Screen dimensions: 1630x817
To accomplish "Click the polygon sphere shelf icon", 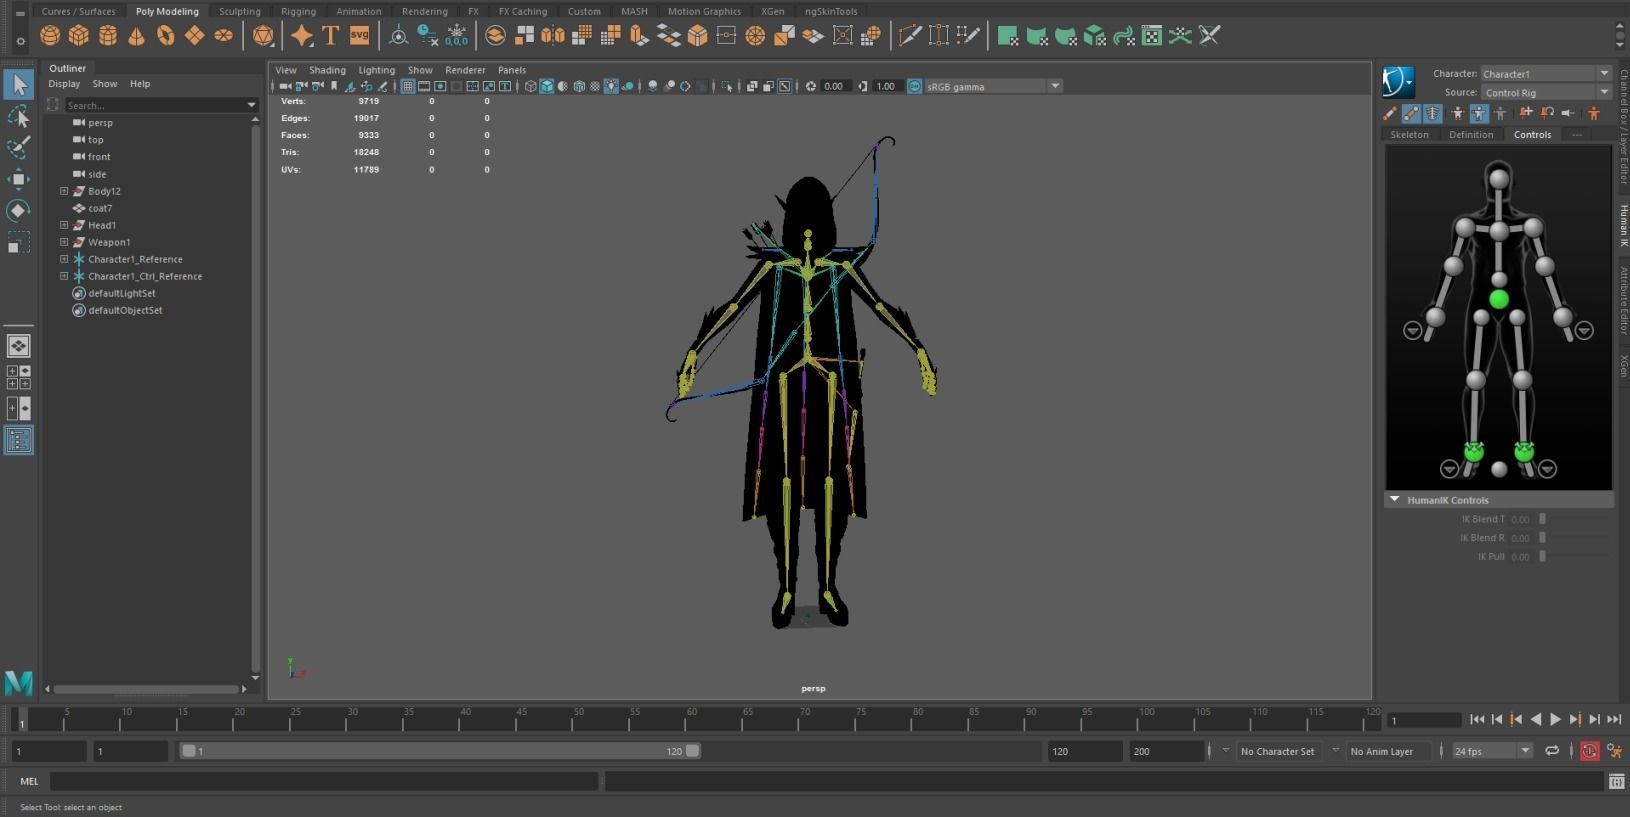I will click(50, 36).
